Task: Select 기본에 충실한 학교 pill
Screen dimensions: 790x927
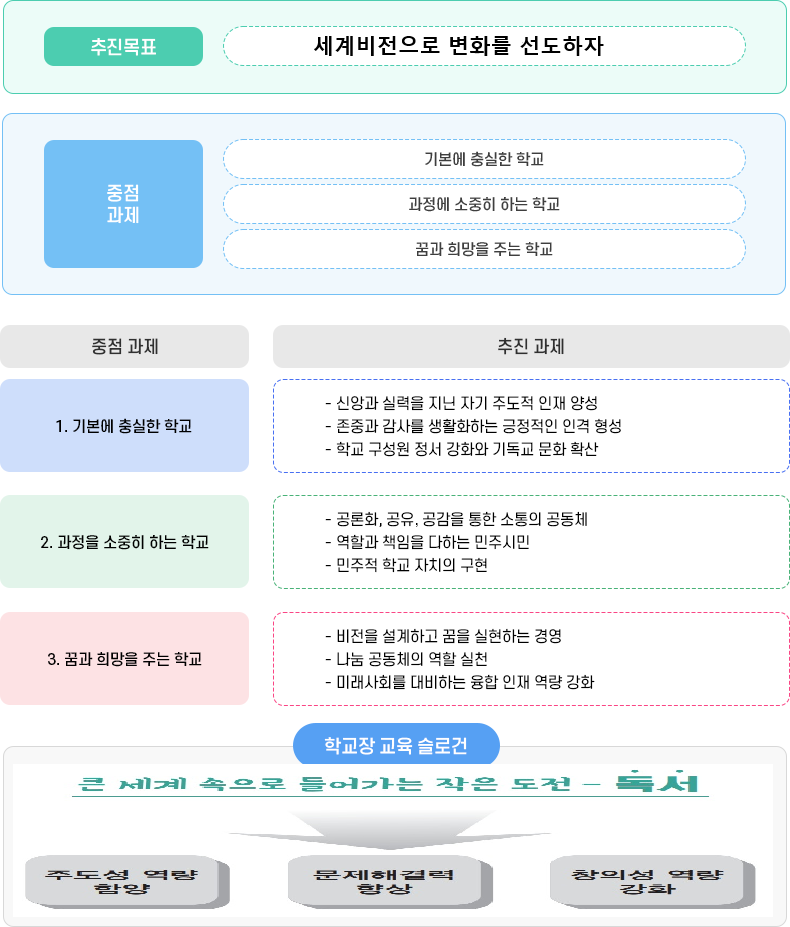Action: (x=484, y=159)
